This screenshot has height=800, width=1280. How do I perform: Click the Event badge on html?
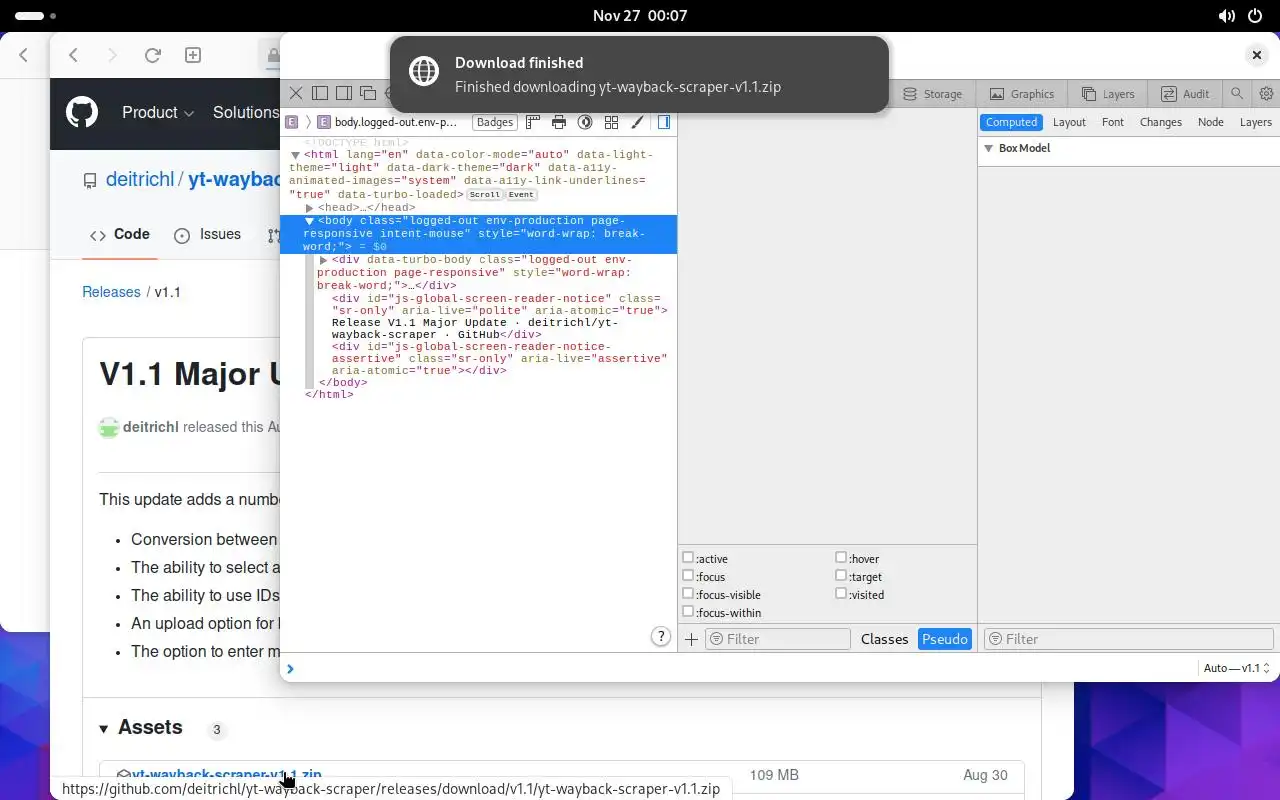521,194
